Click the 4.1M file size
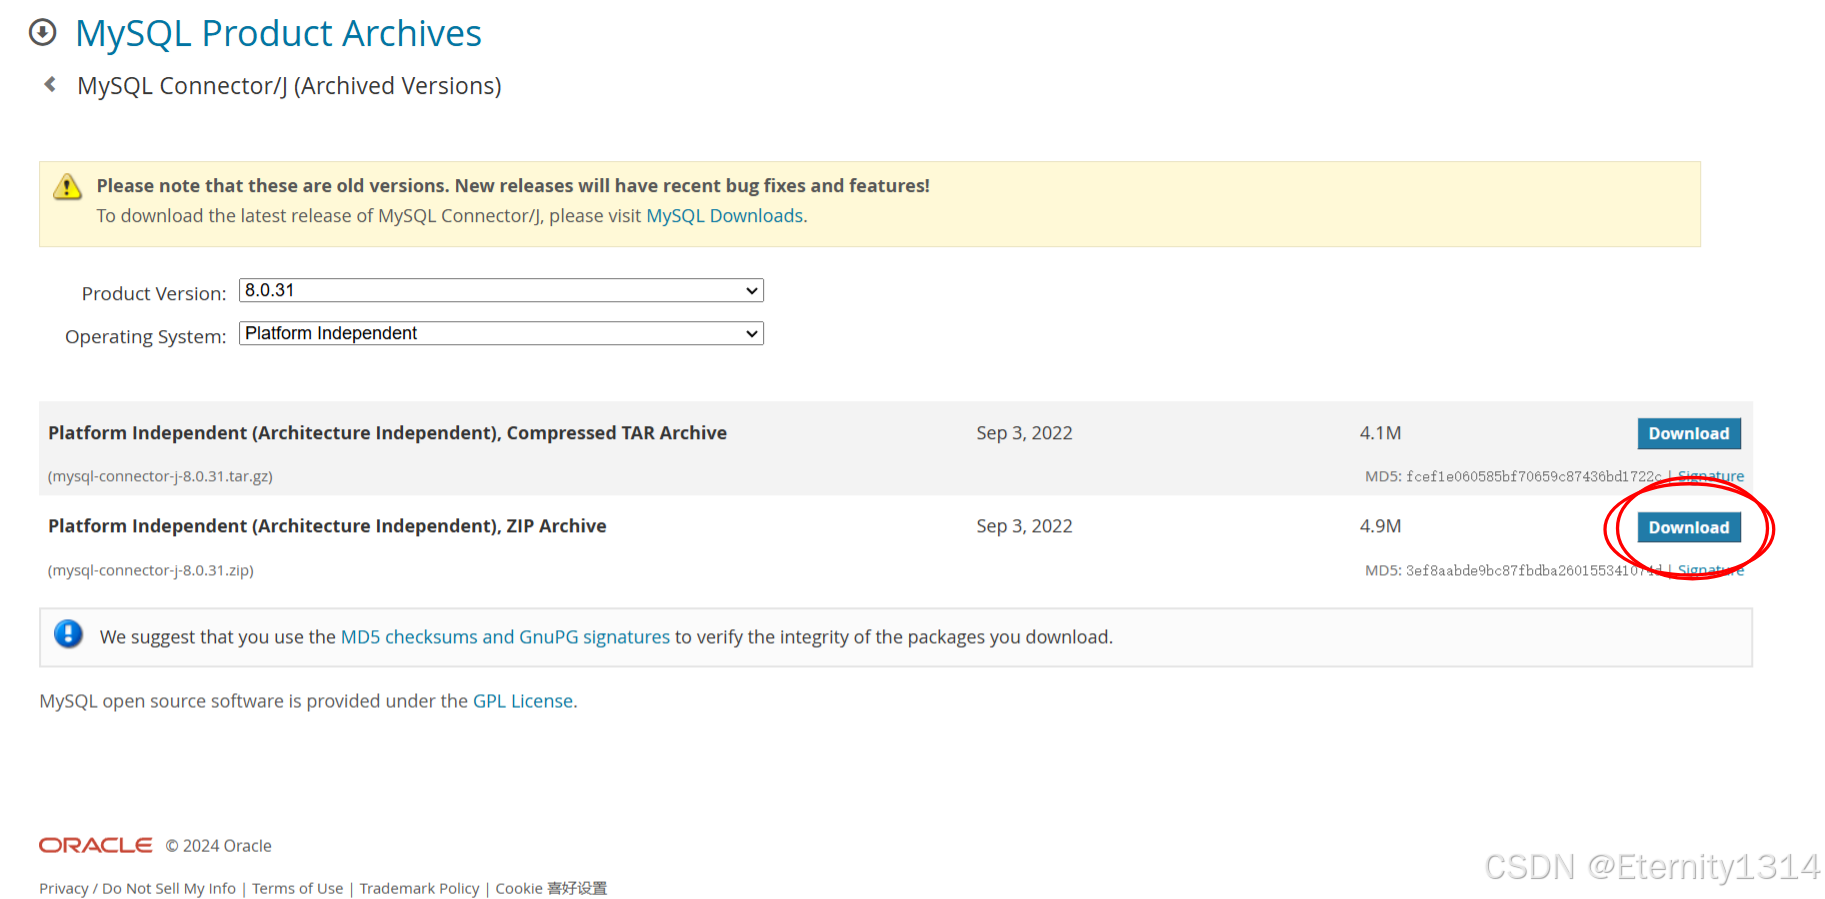Screen dimensions: 1825x899 point(1380,433)
